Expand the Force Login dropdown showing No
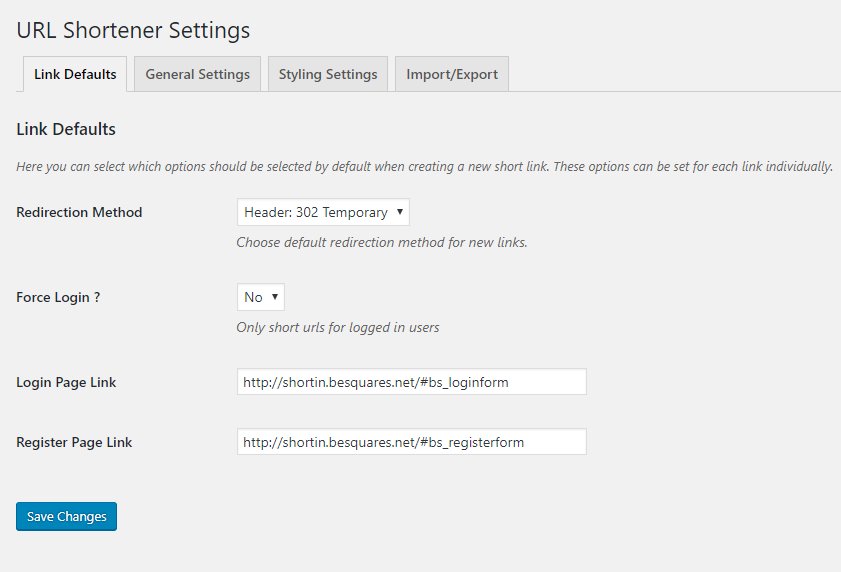This screenshot has width=841, height=572. pos(260,297)
